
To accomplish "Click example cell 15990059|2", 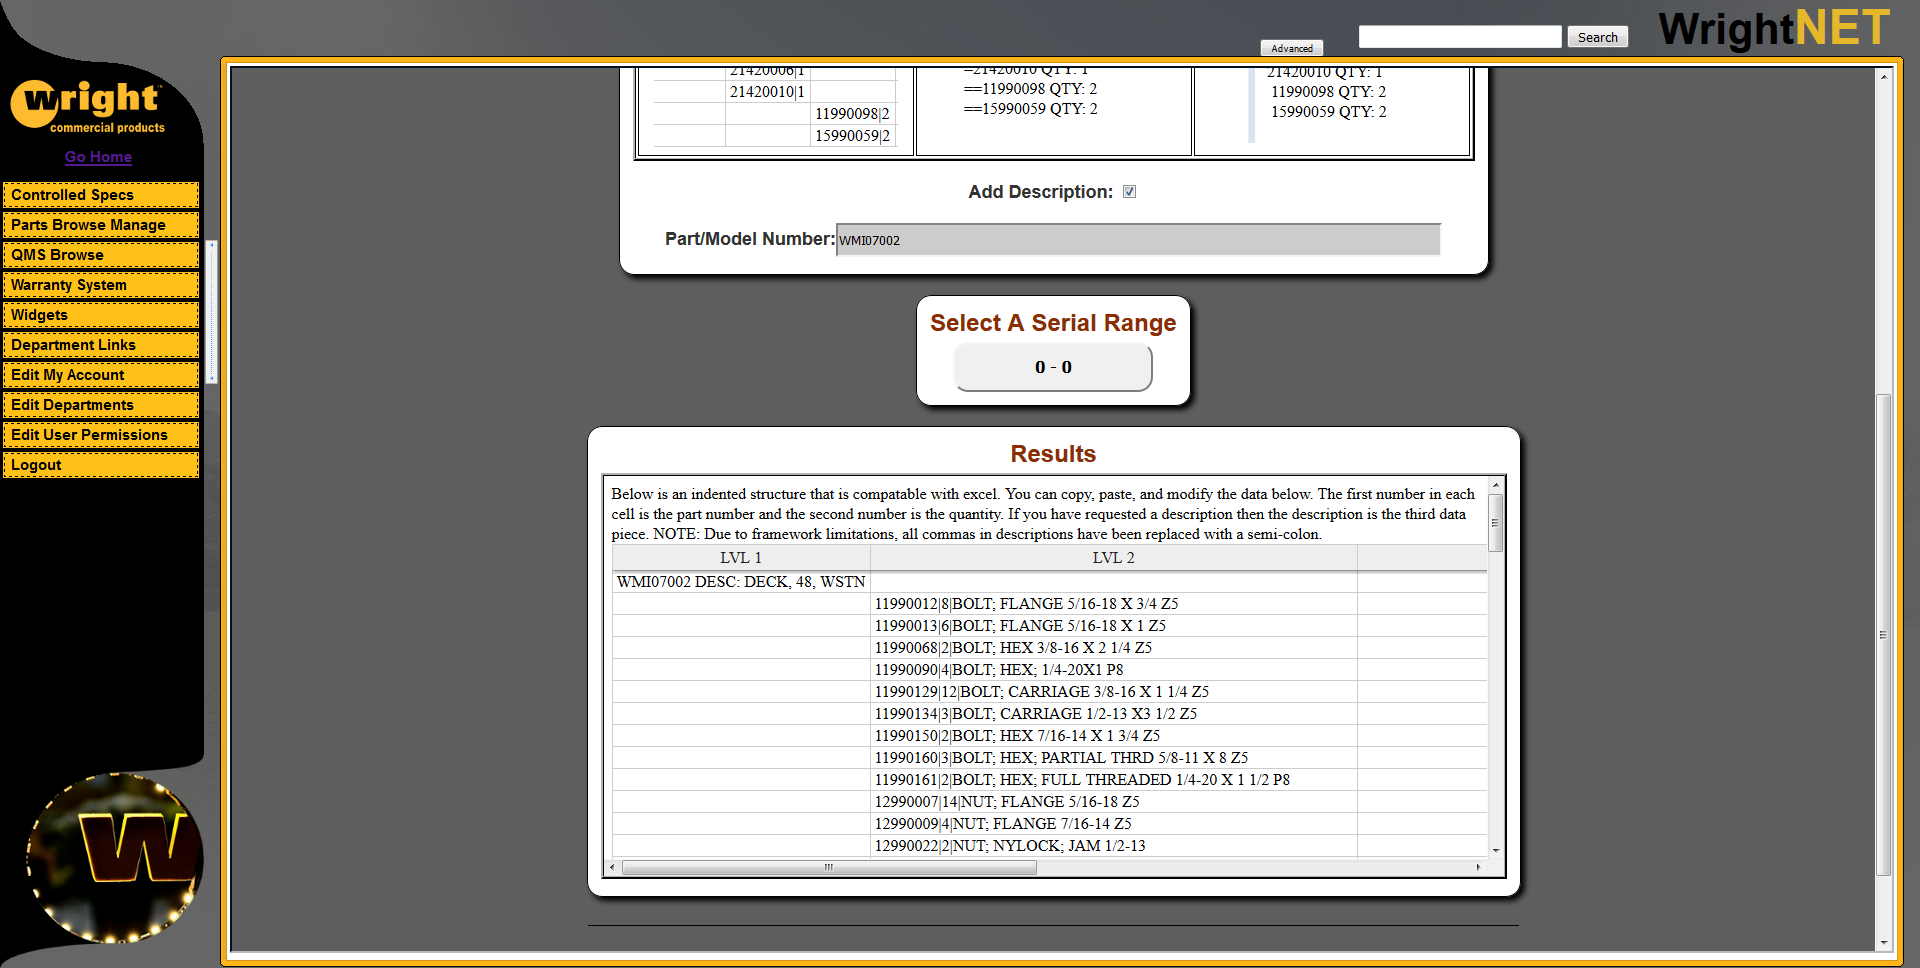I will (852, 136).
